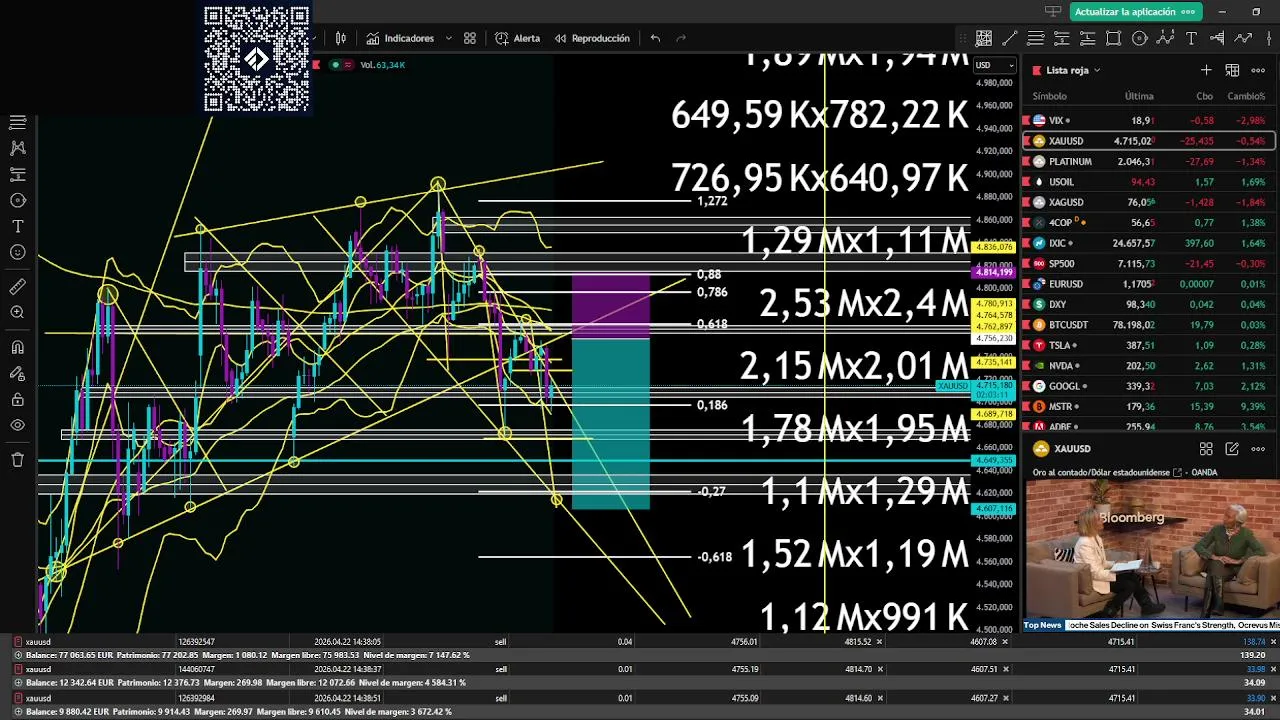1280x720 pixels.
Task: Open the watchlist advanced view icon
Action: [1232, 70]
